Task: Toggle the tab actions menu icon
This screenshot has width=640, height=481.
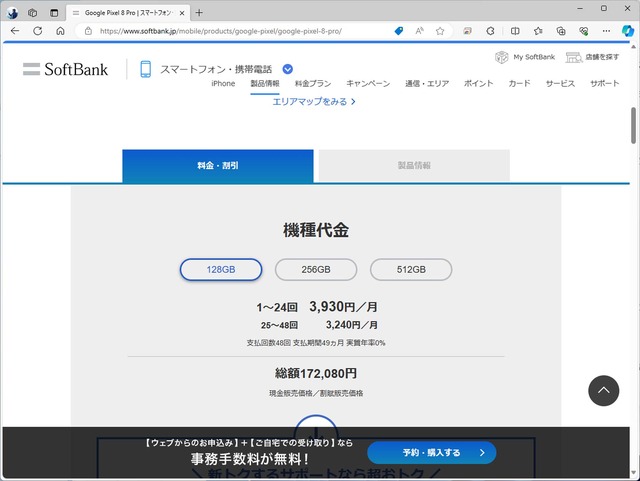Action: (54, 13)
